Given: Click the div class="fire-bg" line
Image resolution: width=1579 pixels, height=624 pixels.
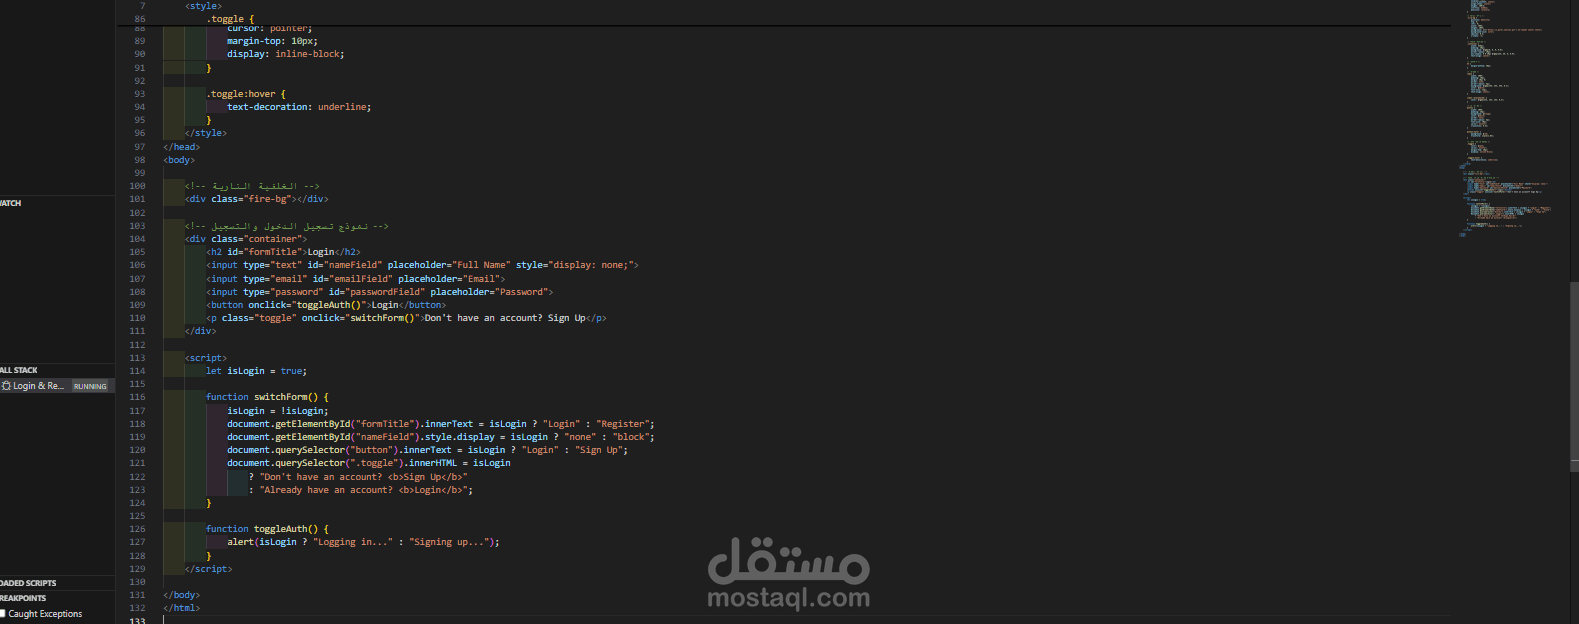Looking at the screenshot, I should (x=257, y=199).
